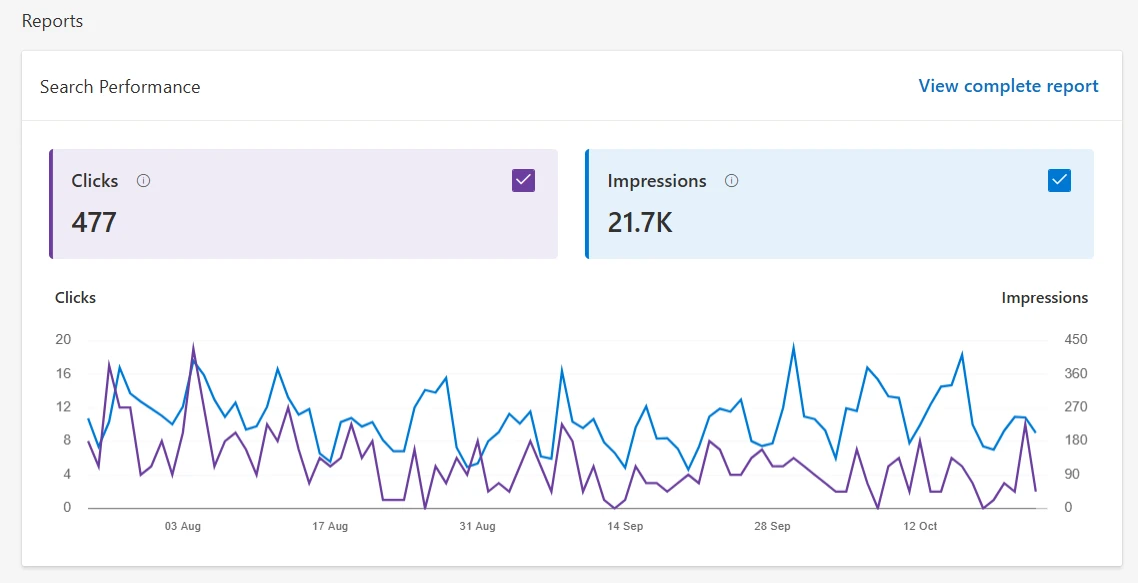Click the 12 Oct date label

point(920,526)
